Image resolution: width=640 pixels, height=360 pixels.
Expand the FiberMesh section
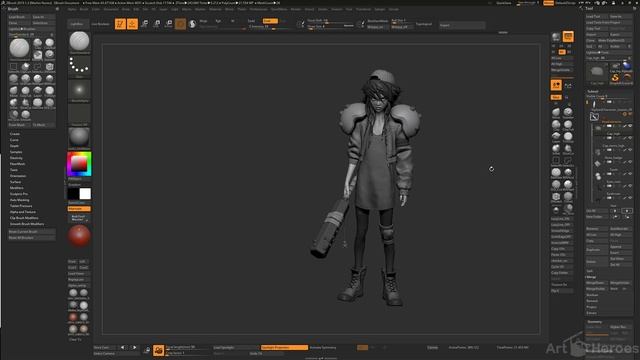point(18,164)
